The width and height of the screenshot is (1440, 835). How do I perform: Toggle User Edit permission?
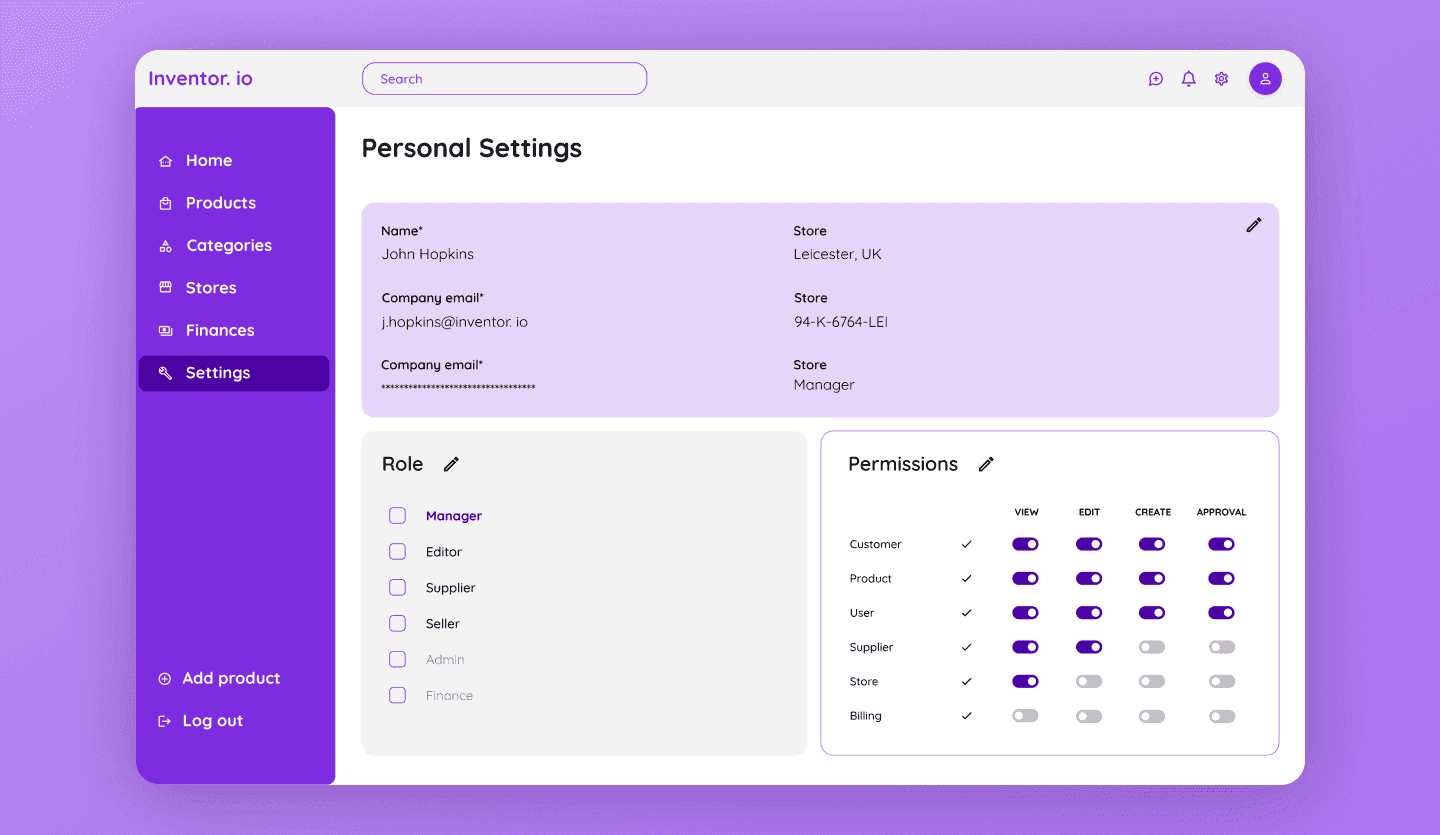1089,613
